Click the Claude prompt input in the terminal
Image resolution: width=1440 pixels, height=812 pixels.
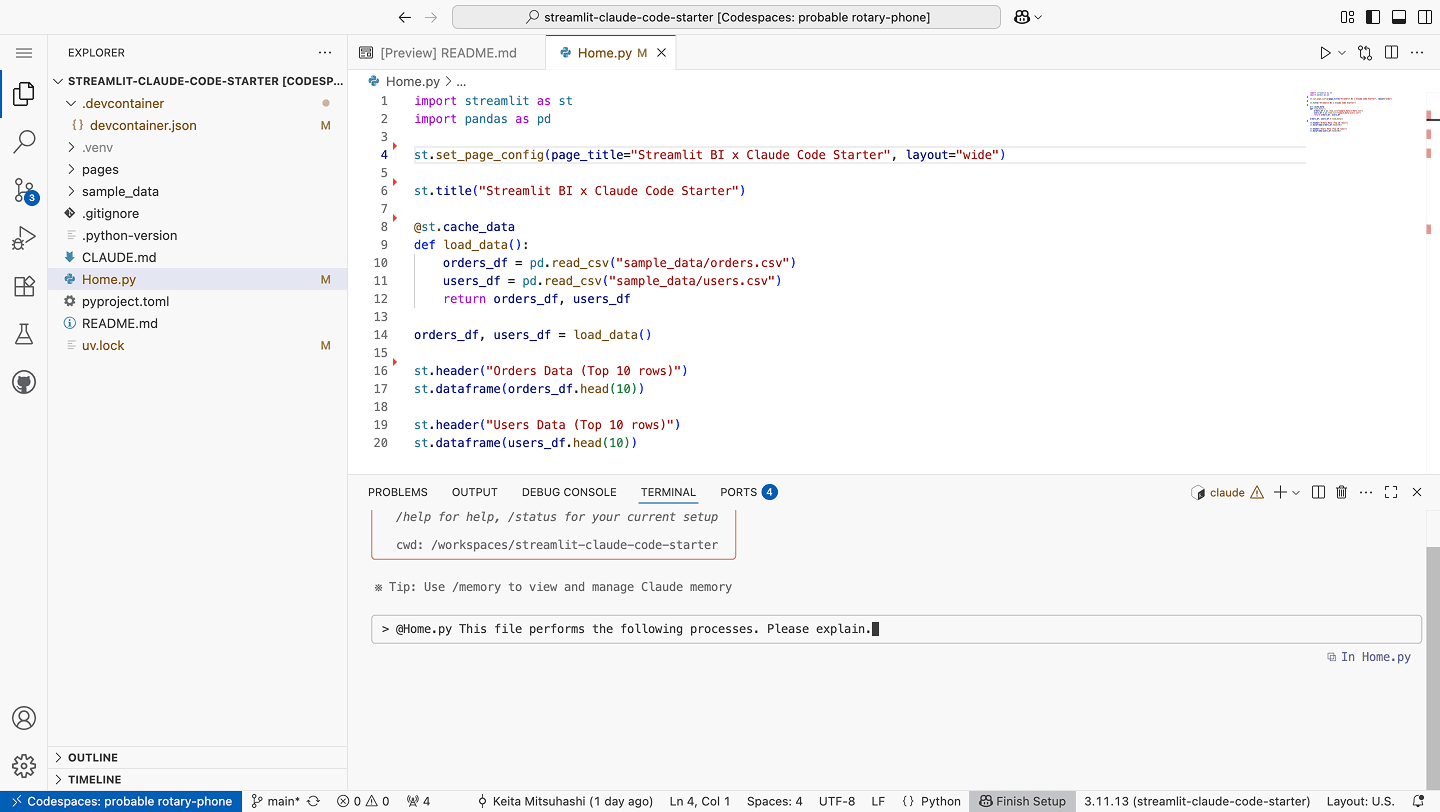point(895,628)
